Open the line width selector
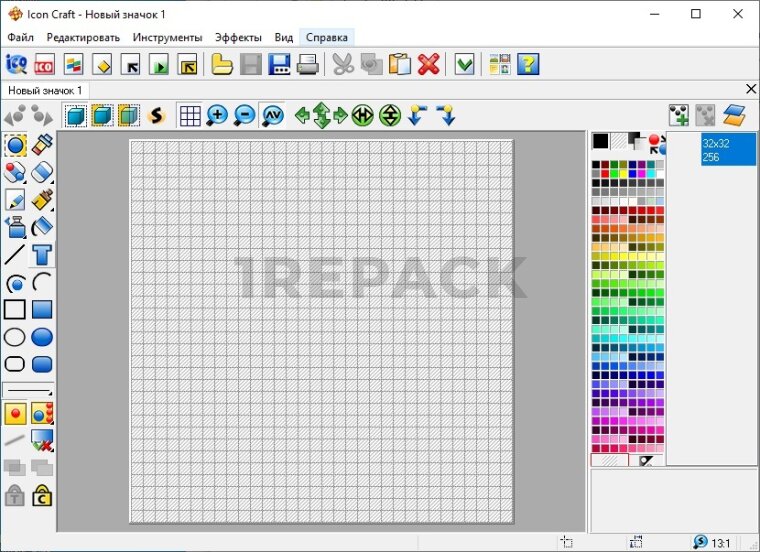Image resolution: width=760 pixels, height=552 pixels. pyautogui.click(x=28, y=389)
